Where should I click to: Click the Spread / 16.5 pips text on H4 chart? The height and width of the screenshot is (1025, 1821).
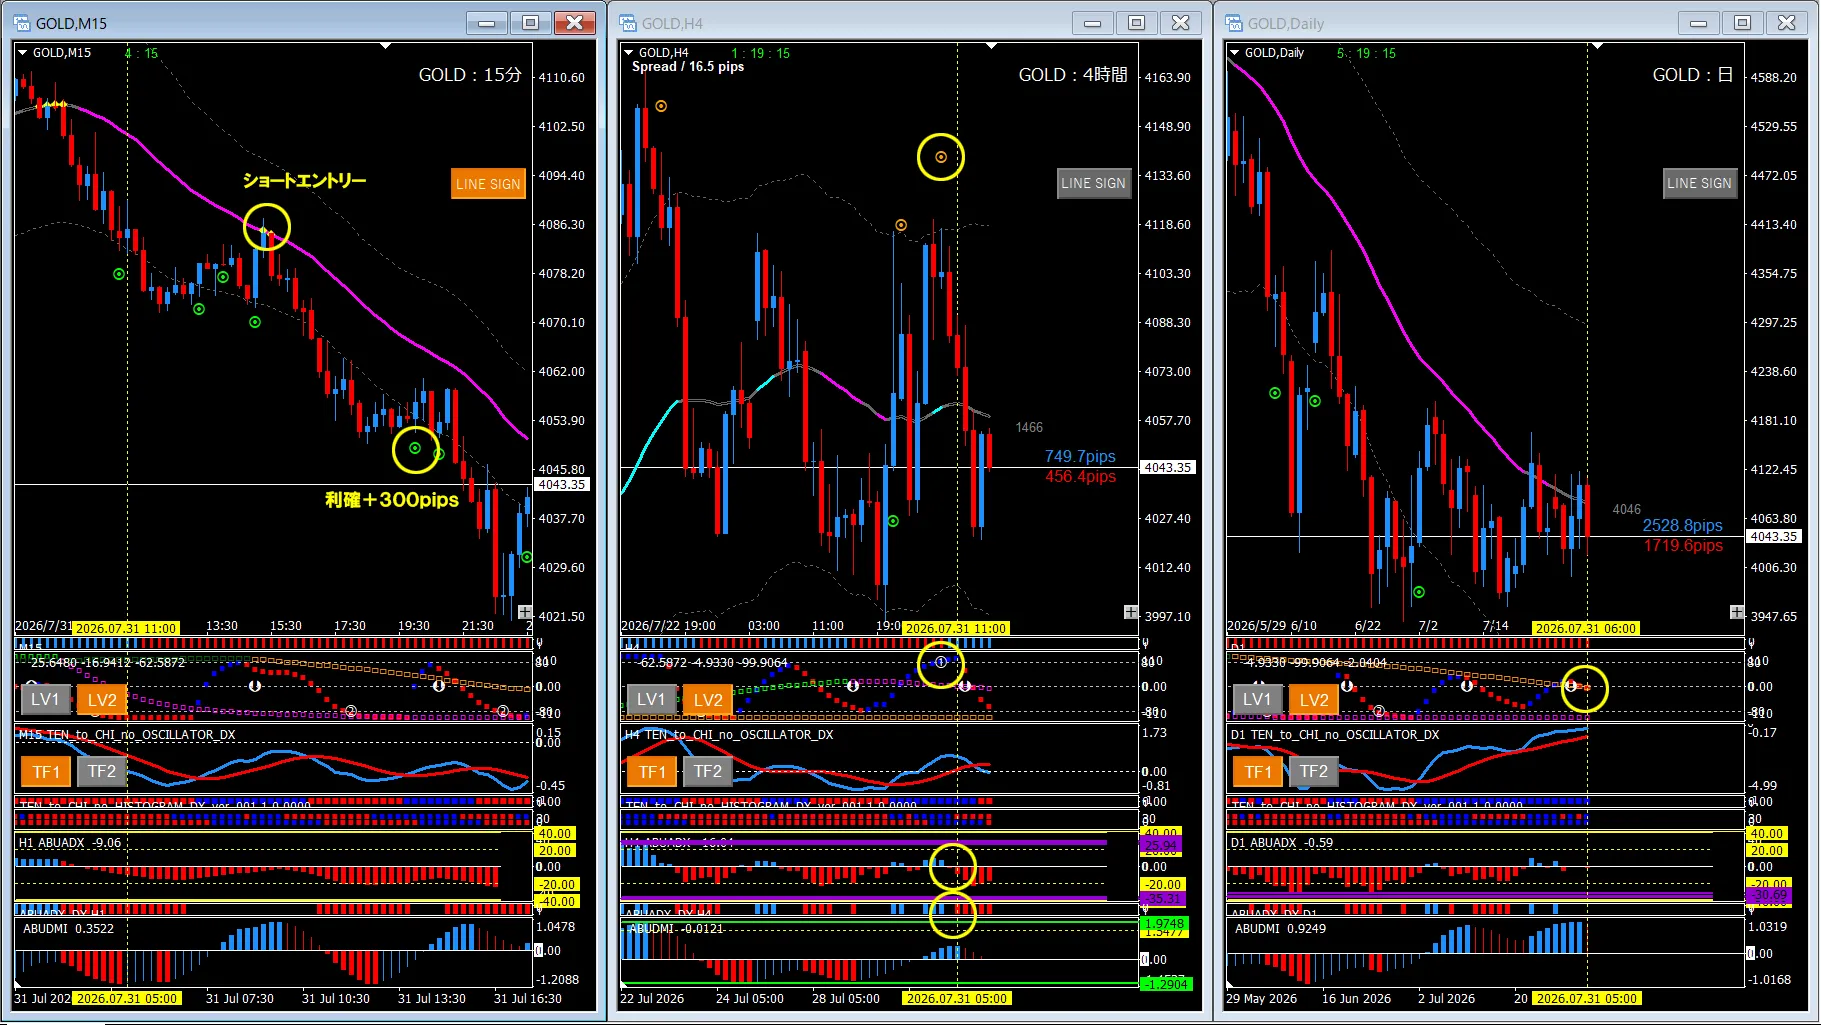point(688,67)
